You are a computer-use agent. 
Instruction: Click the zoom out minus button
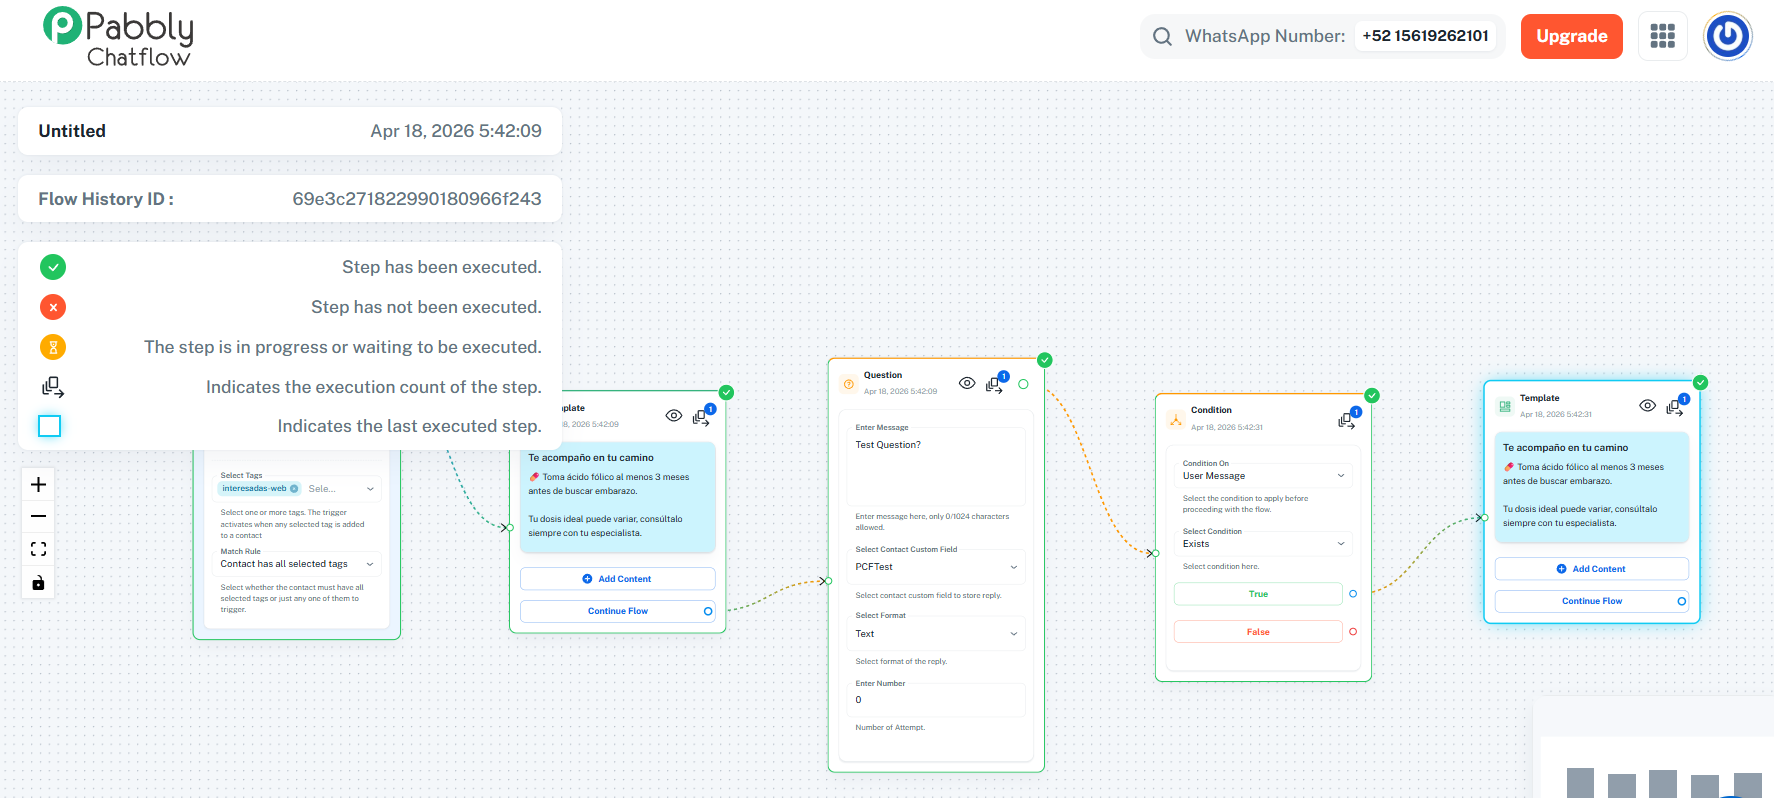[38, 517]
